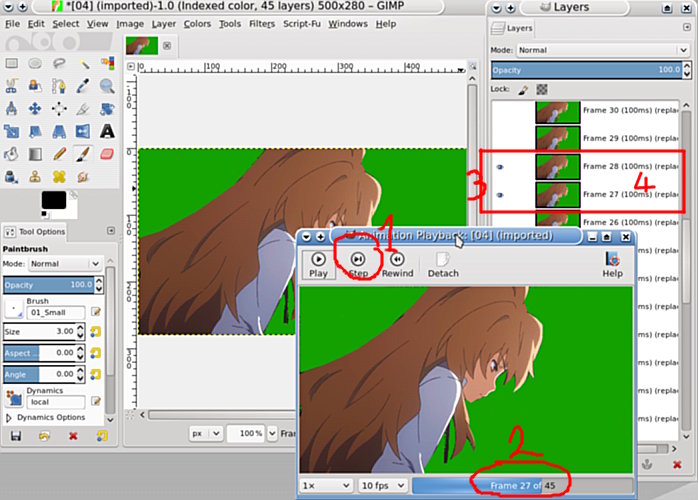Open the Script-Fu menu
The width and height of the screenshot is (698, 500).
302,24
